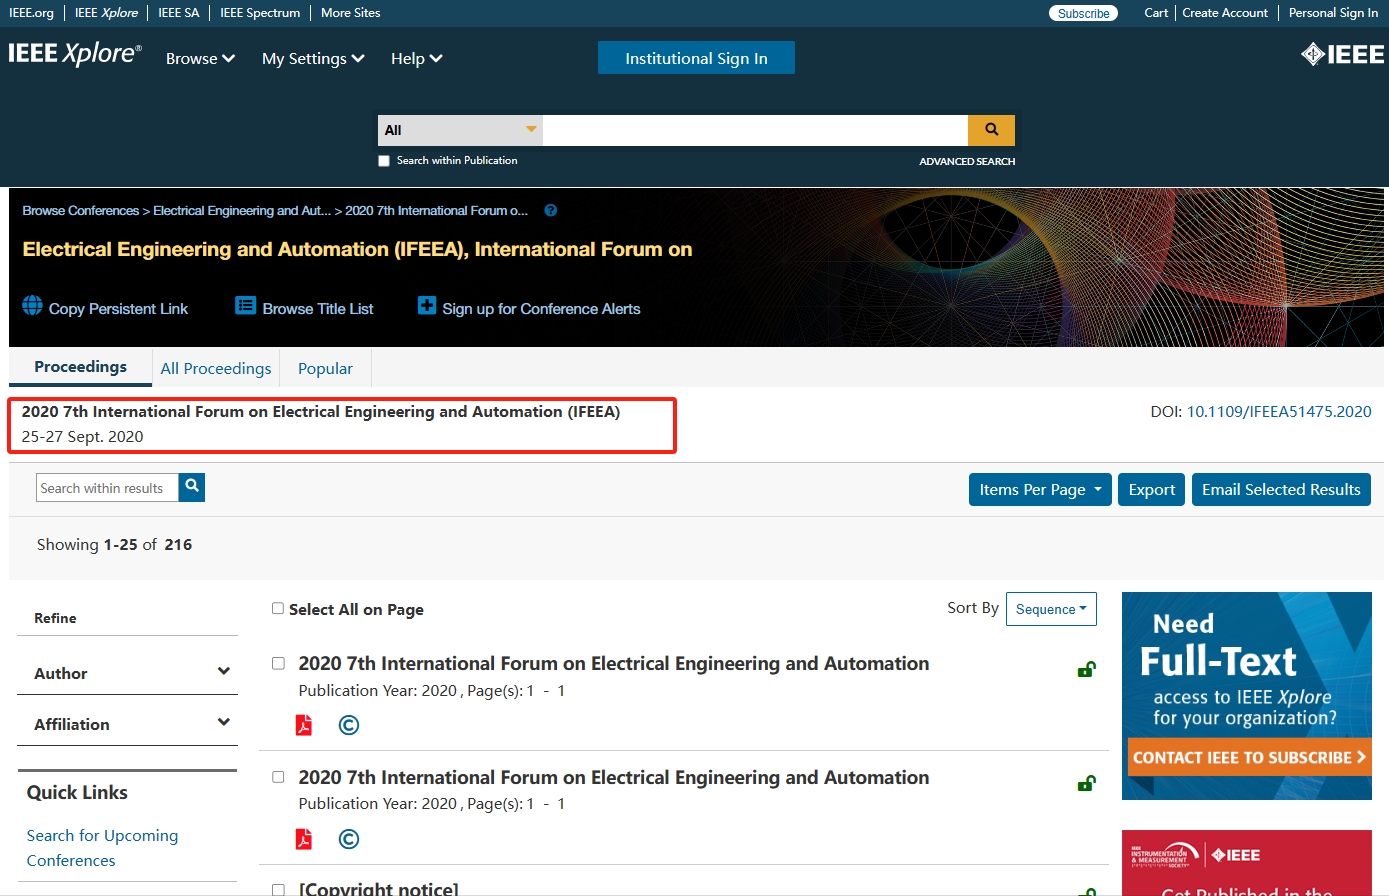Image resolution: width=1389 pixels, height=896 pixels.
Task: Click the IEEE logo at top right
Action: click(x=1342, y=55)
